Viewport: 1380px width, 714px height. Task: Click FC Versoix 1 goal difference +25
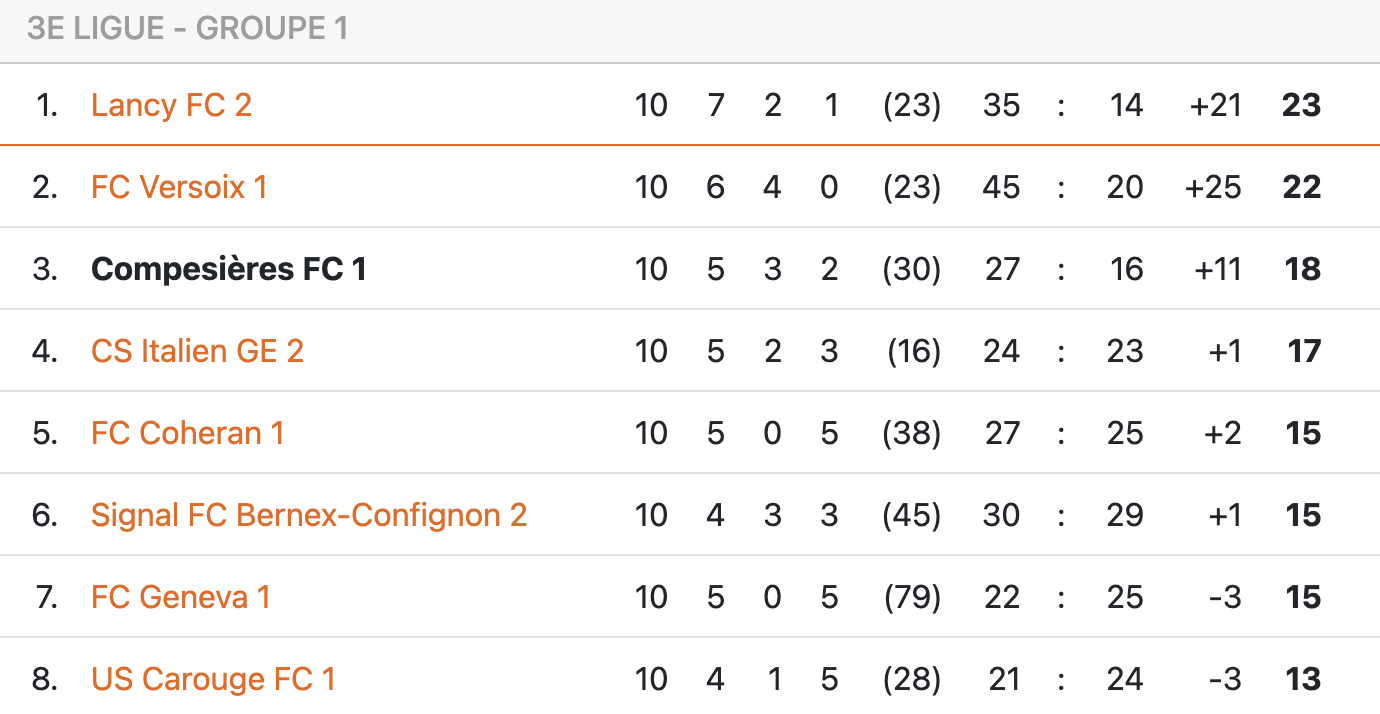click(1212, 187)
